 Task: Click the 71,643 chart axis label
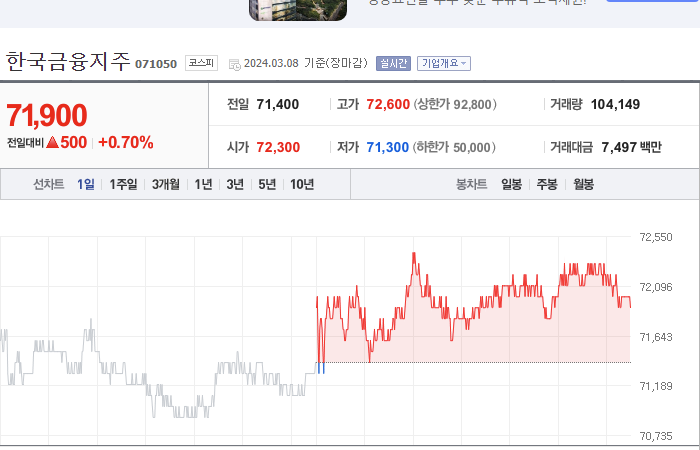click(656, 337)
